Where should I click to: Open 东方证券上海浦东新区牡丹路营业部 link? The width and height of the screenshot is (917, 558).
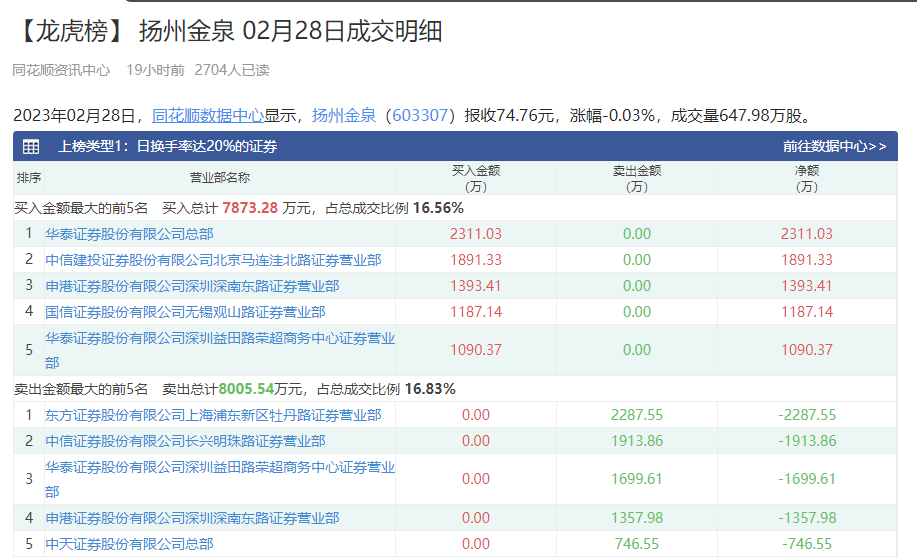[213, 415]
